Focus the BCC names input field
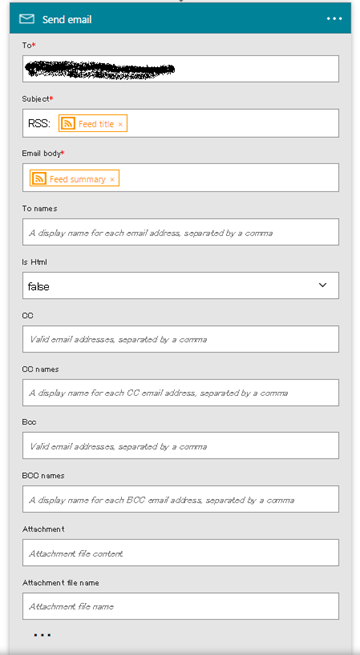Image resolution: width=360 pixels, height=655 pixels. (180, 499)
